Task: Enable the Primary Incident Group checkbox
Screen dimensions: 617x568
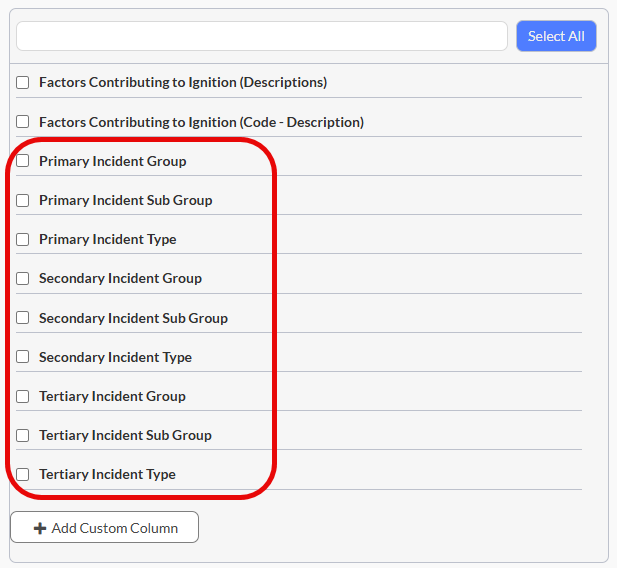Action: coord(22,161)
